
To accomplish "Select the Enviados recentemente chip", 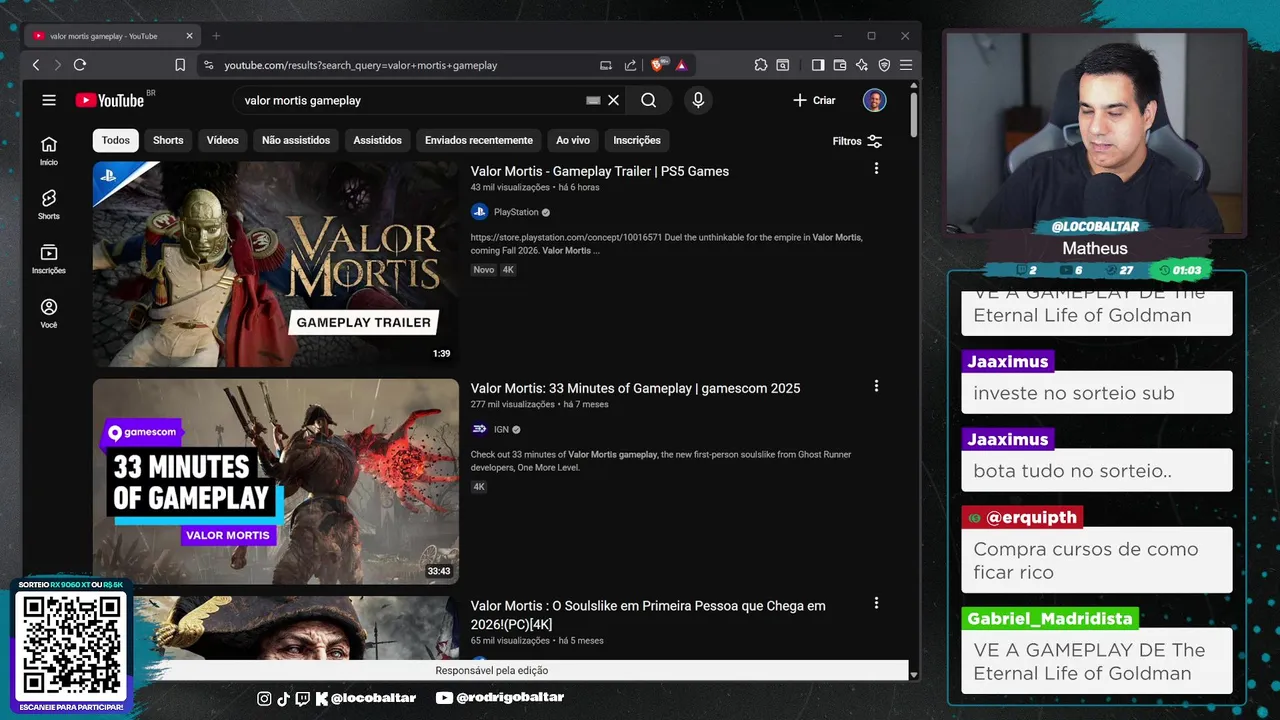I will point(479,140).
